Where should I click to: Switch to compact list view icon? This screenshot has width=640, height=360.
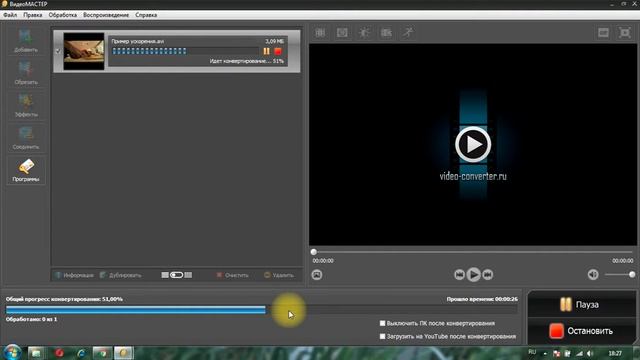[165, 275]
